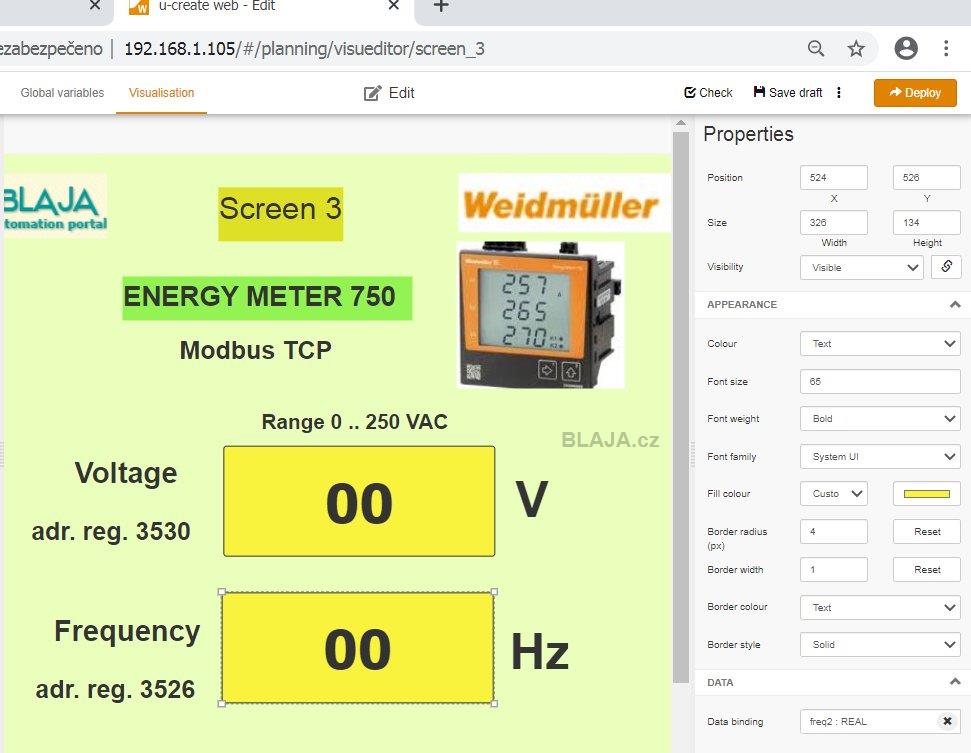This screenshot has height=753, width=971.
Task: Select the BLAJA automation portal logo
Action: [x=55, y=207]
